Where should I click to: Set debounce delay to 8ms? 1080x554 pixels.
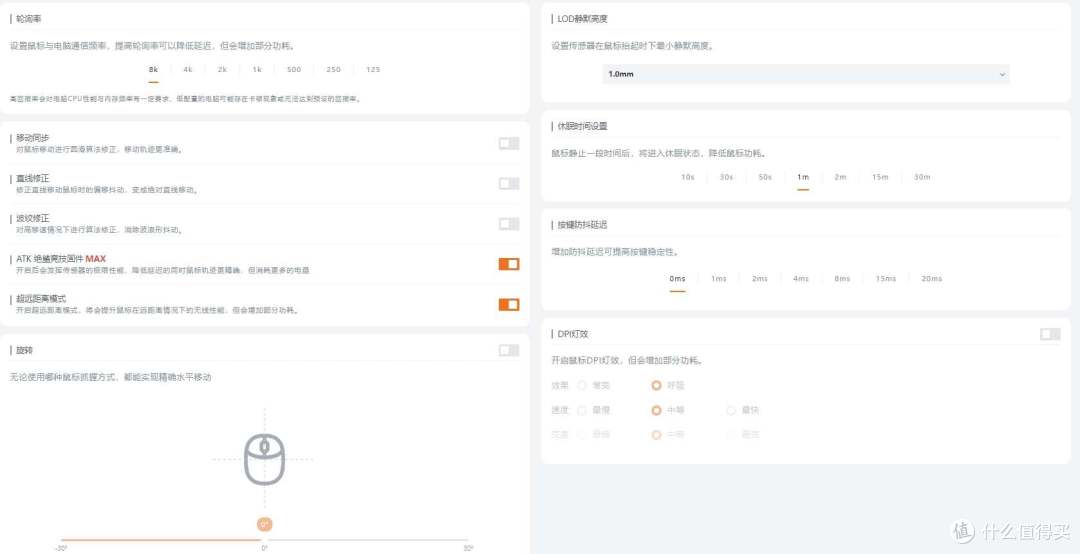(842, 278)
